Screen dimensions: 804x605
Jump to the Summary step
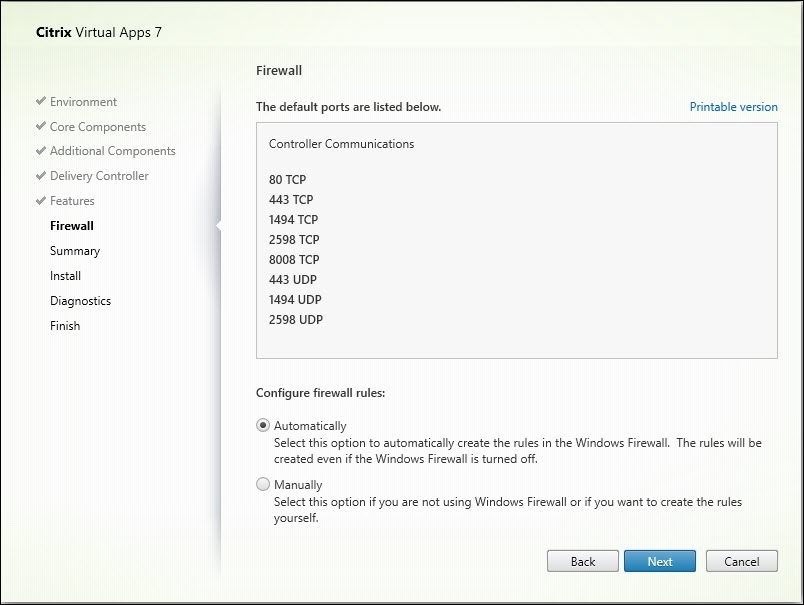point(75,251)
